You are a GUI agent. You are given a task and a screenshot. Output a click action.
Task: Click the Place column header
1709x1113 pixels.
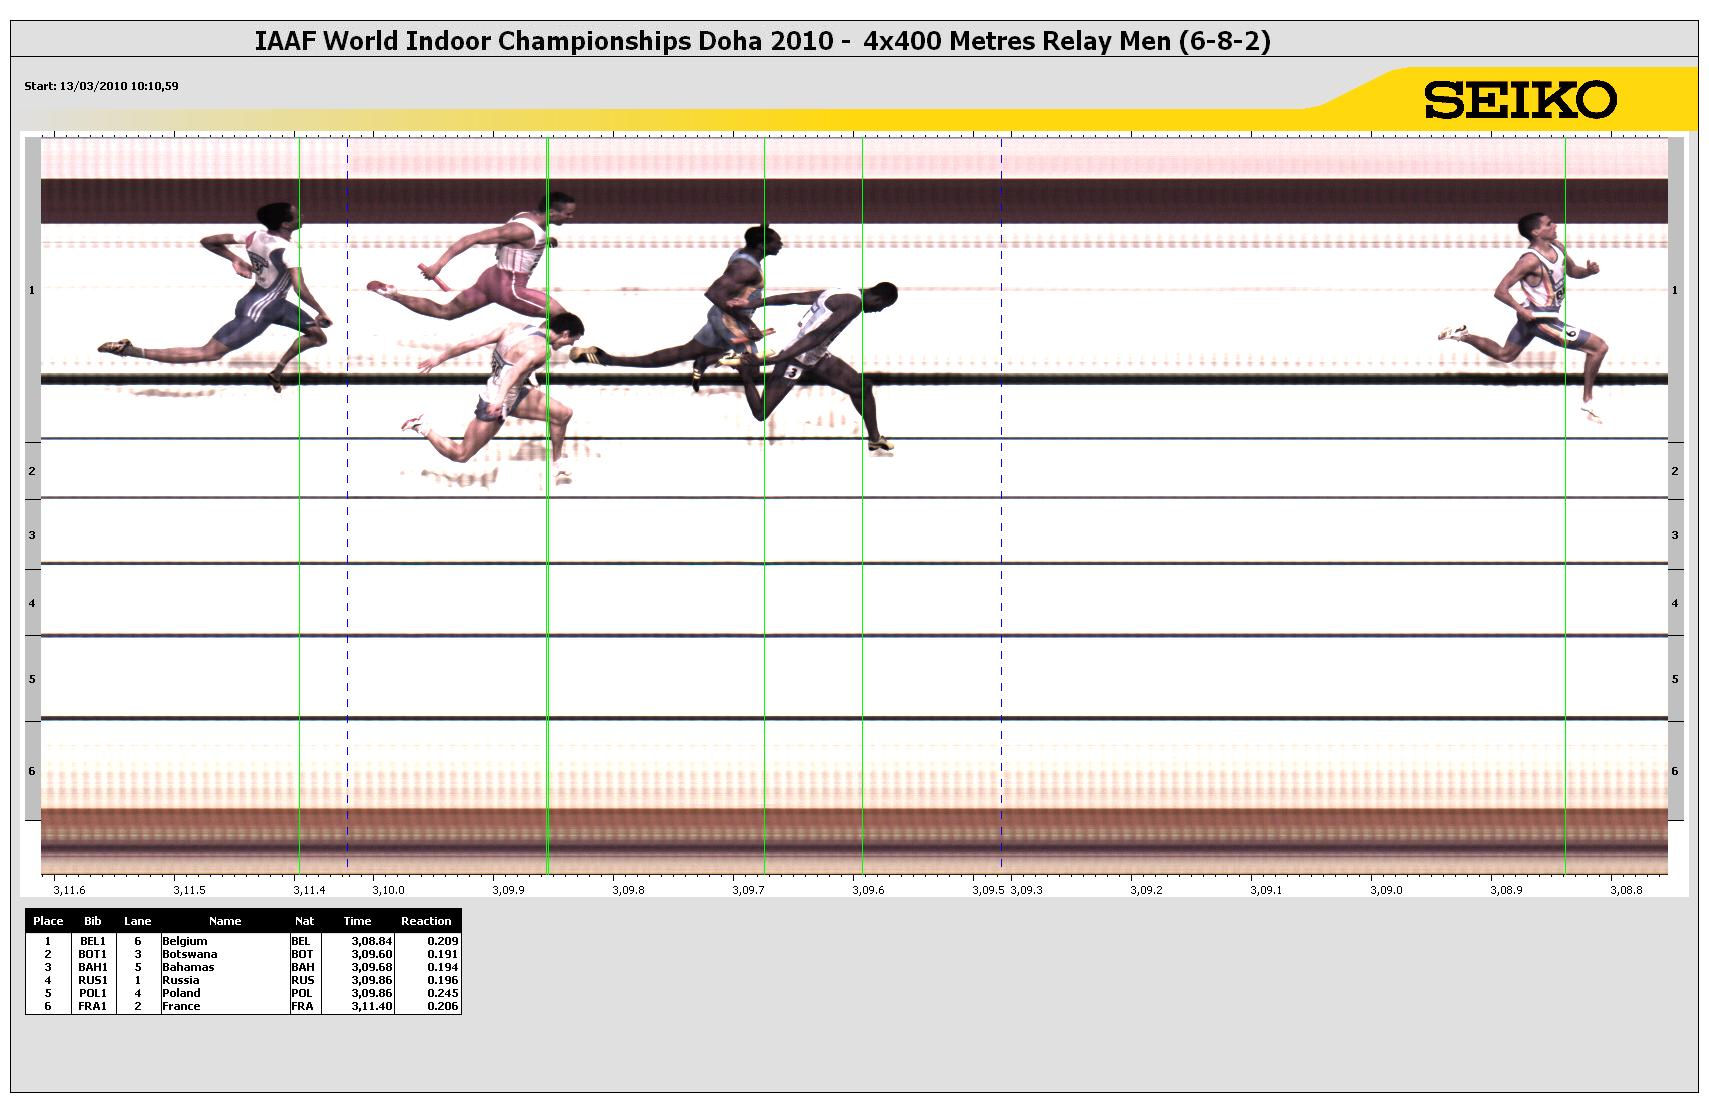[x=48, y=921]
